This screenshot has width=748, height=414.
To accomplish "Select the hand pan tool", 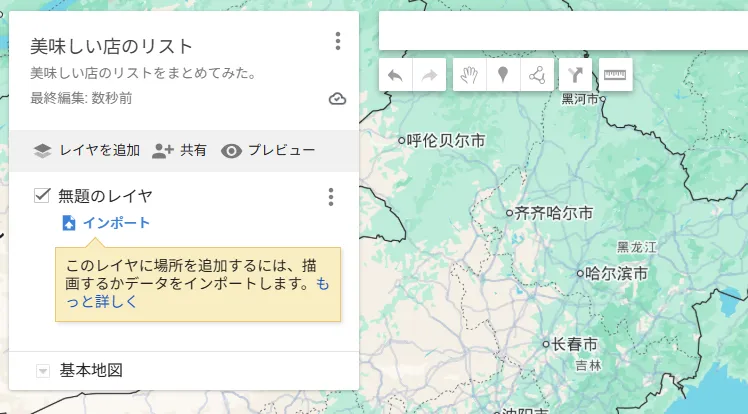I will tap(470, 75).
